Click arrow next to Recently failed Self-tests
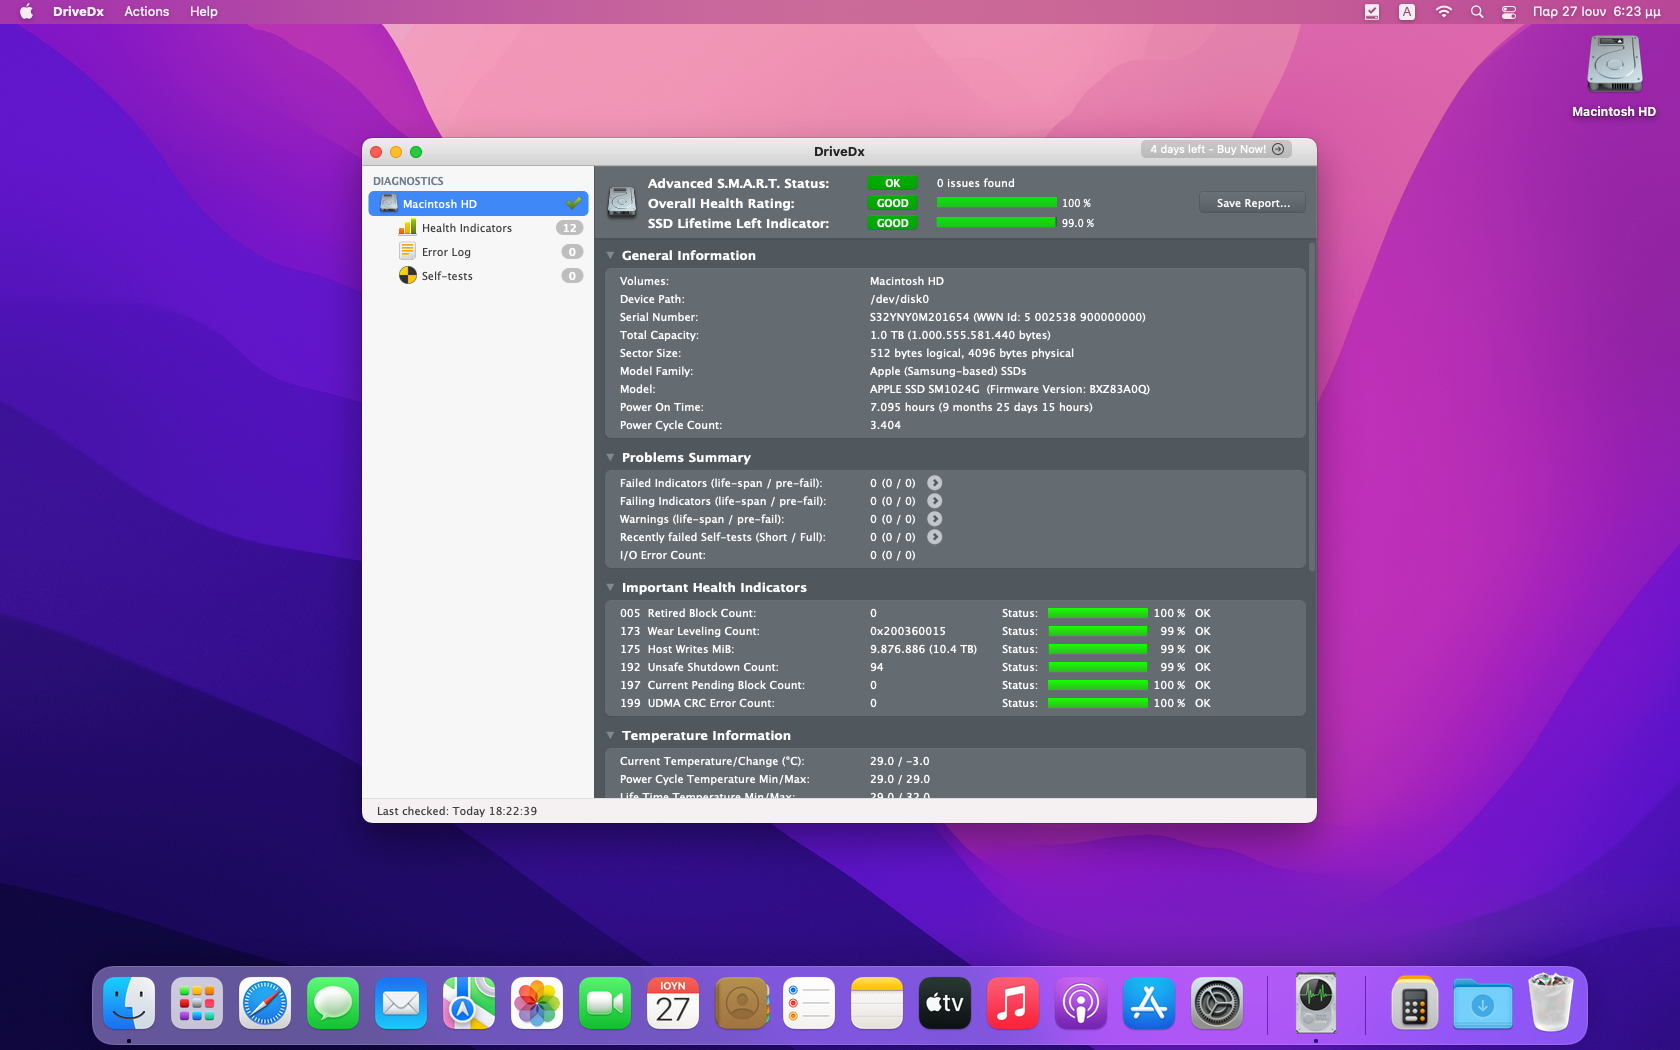The image size is (1680, 1050). pos(935,537)
